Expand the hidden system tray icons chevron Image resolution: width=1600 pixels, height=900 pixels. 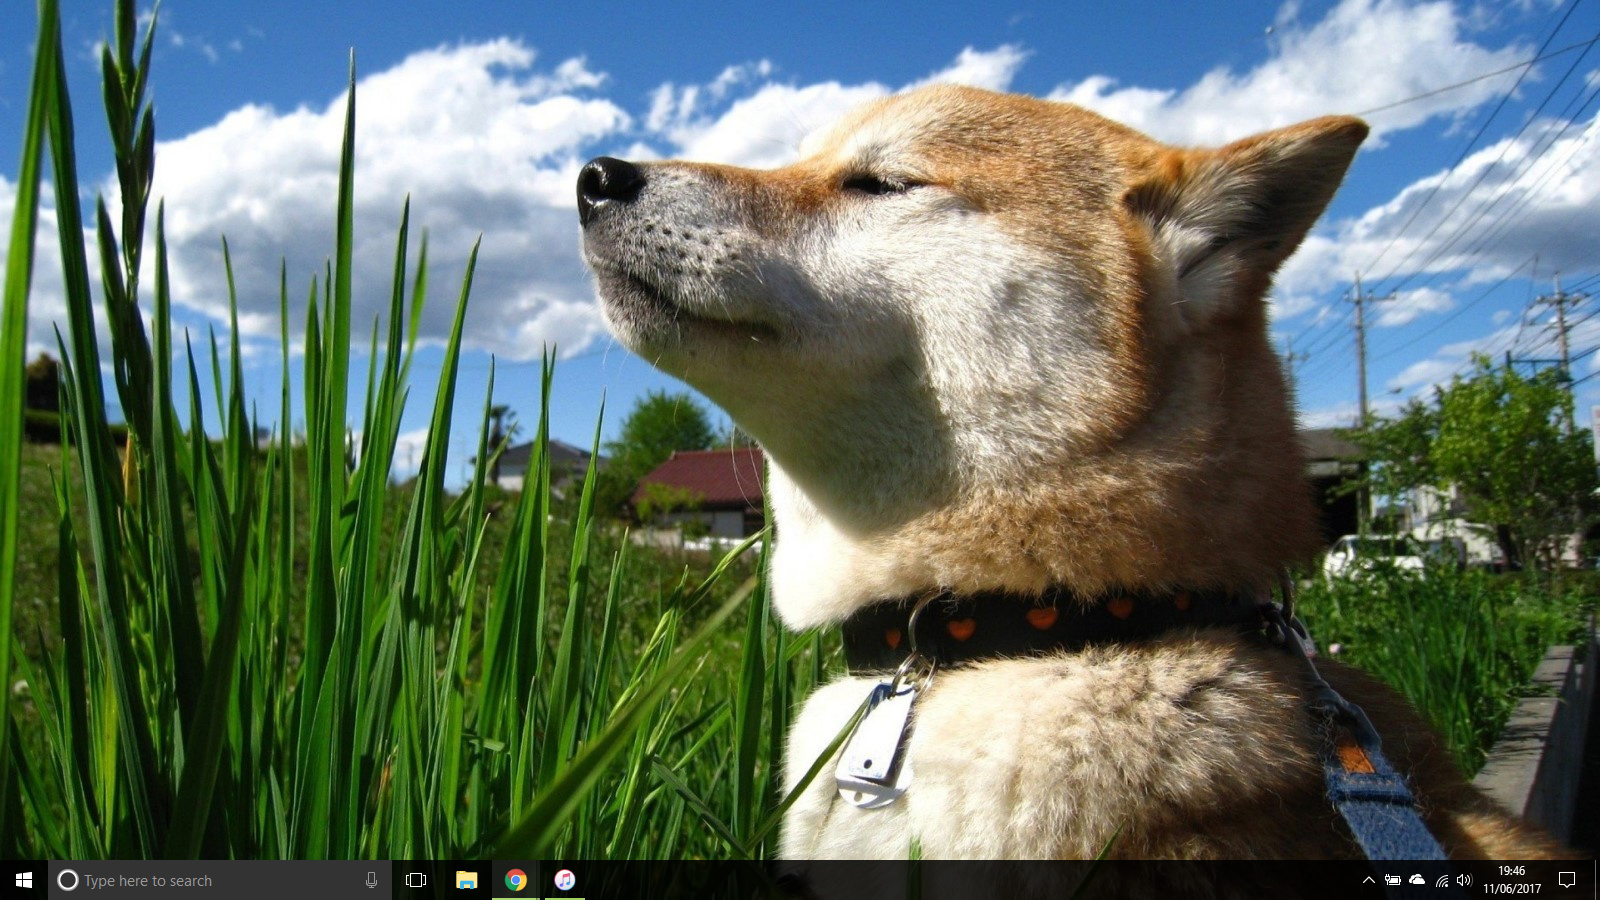(x=1368, y=880)
